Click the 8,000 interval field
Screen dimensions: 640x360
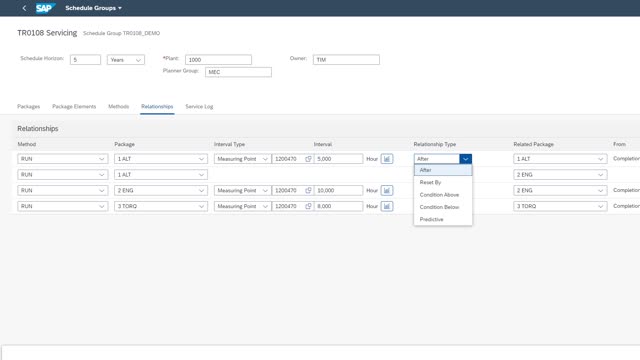coord(338,206)
